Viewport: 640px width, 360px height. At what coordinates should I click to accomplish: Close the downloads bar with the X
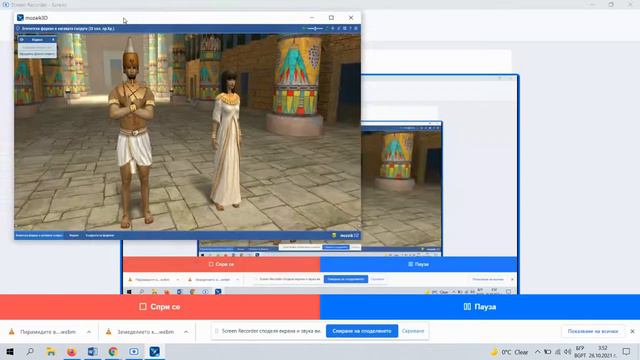tap(632, 331)
